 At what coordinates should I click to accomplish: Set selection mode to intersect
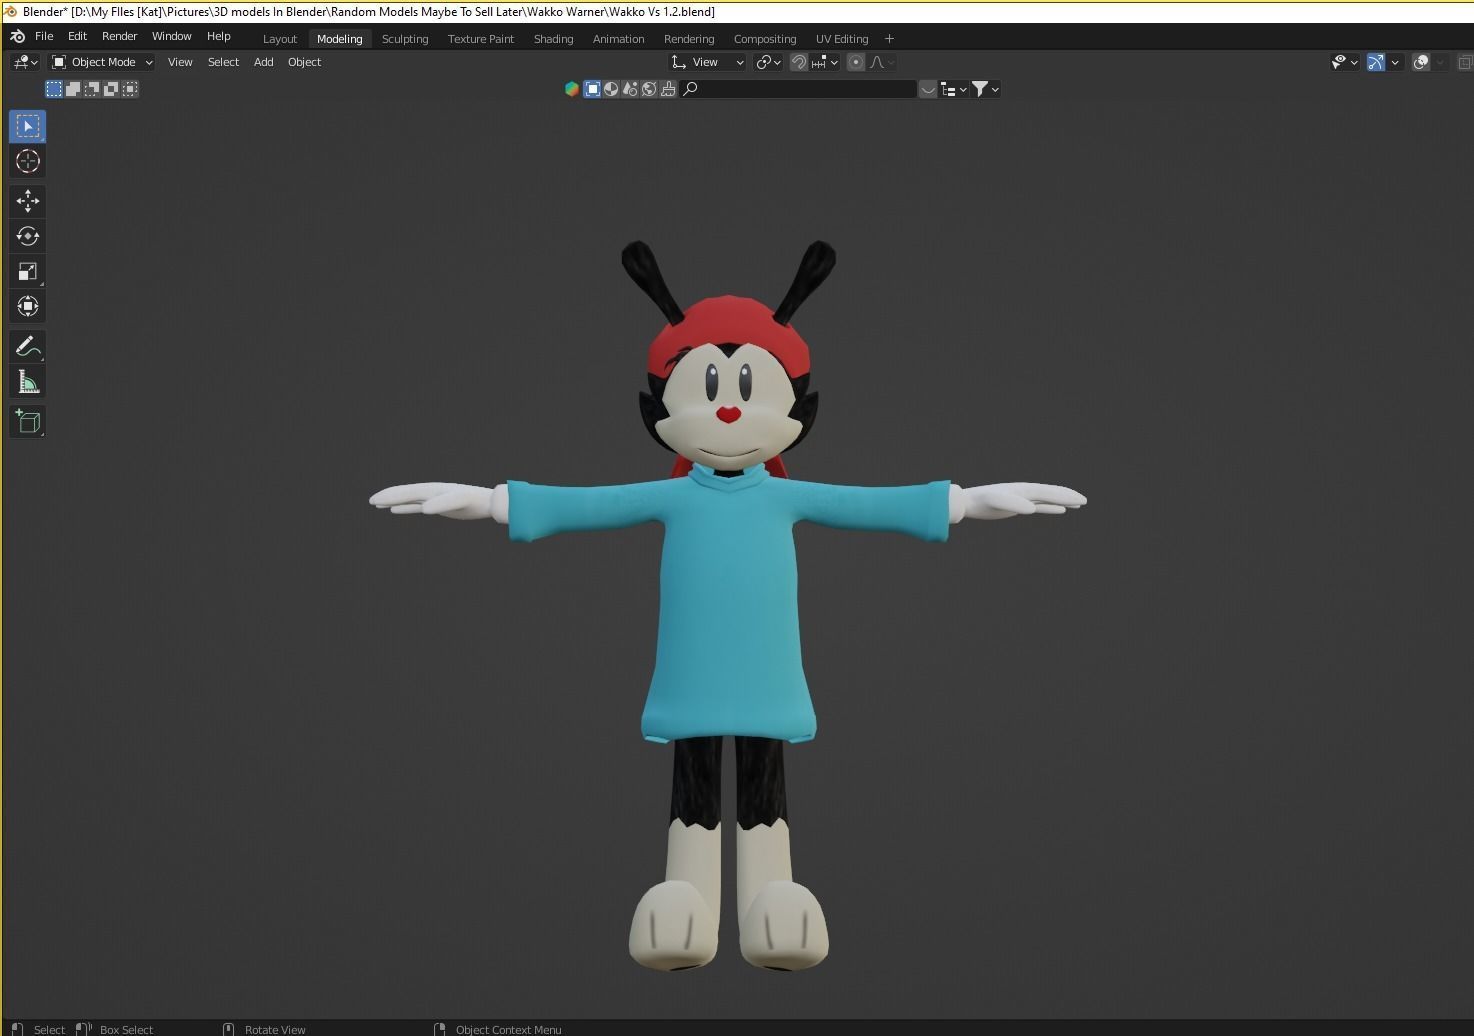(x=130, y=89)
